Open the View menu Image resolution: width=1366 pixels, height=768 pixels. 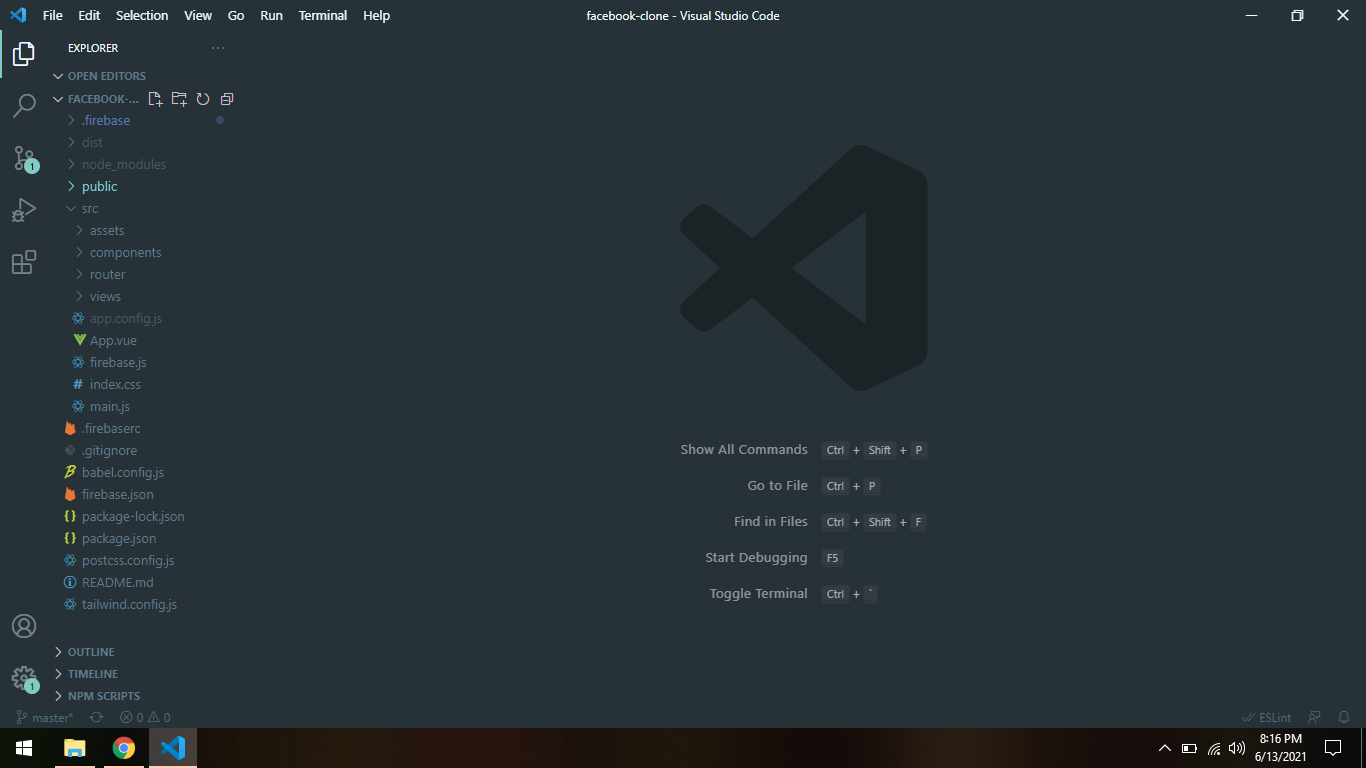click(198, 15)
